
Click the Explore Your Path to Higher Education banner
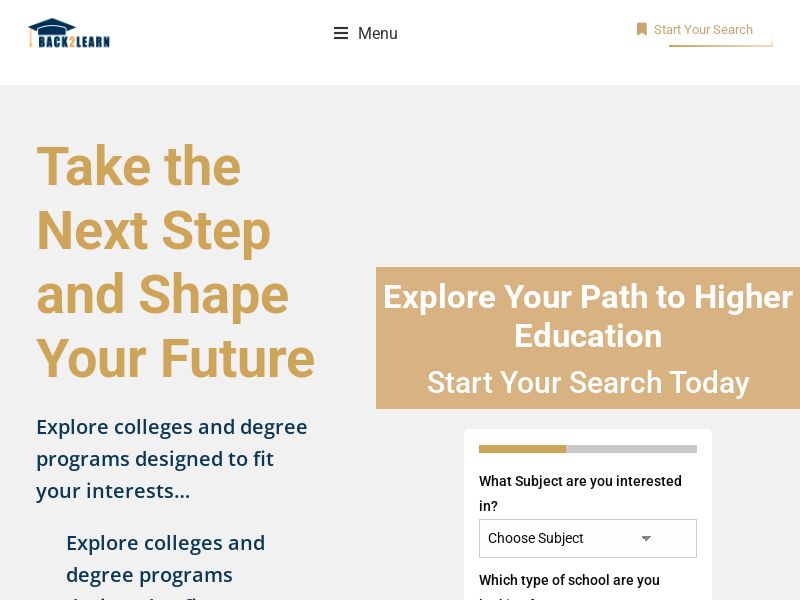[588, 316]
